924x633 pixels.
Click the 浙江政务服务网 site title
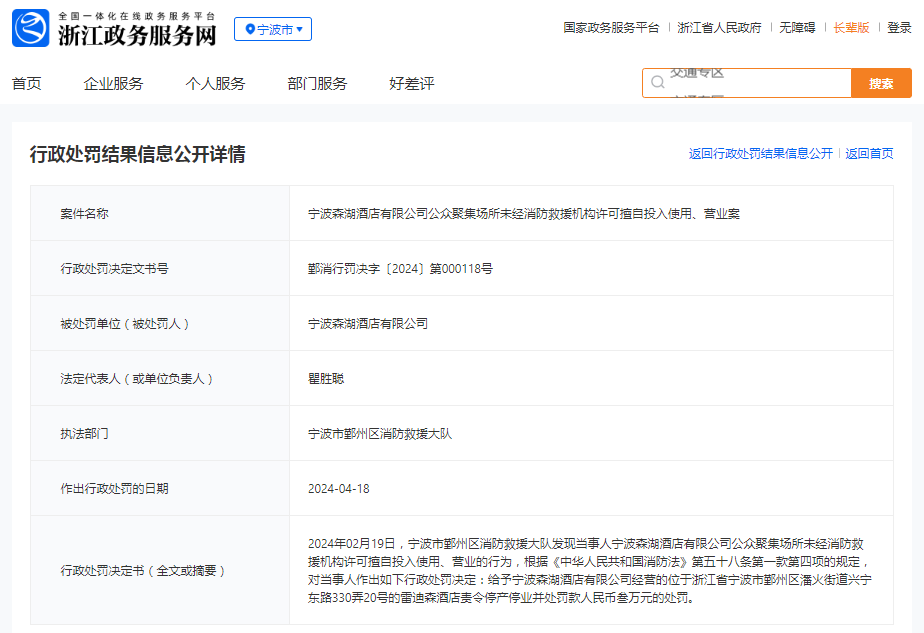137,35
